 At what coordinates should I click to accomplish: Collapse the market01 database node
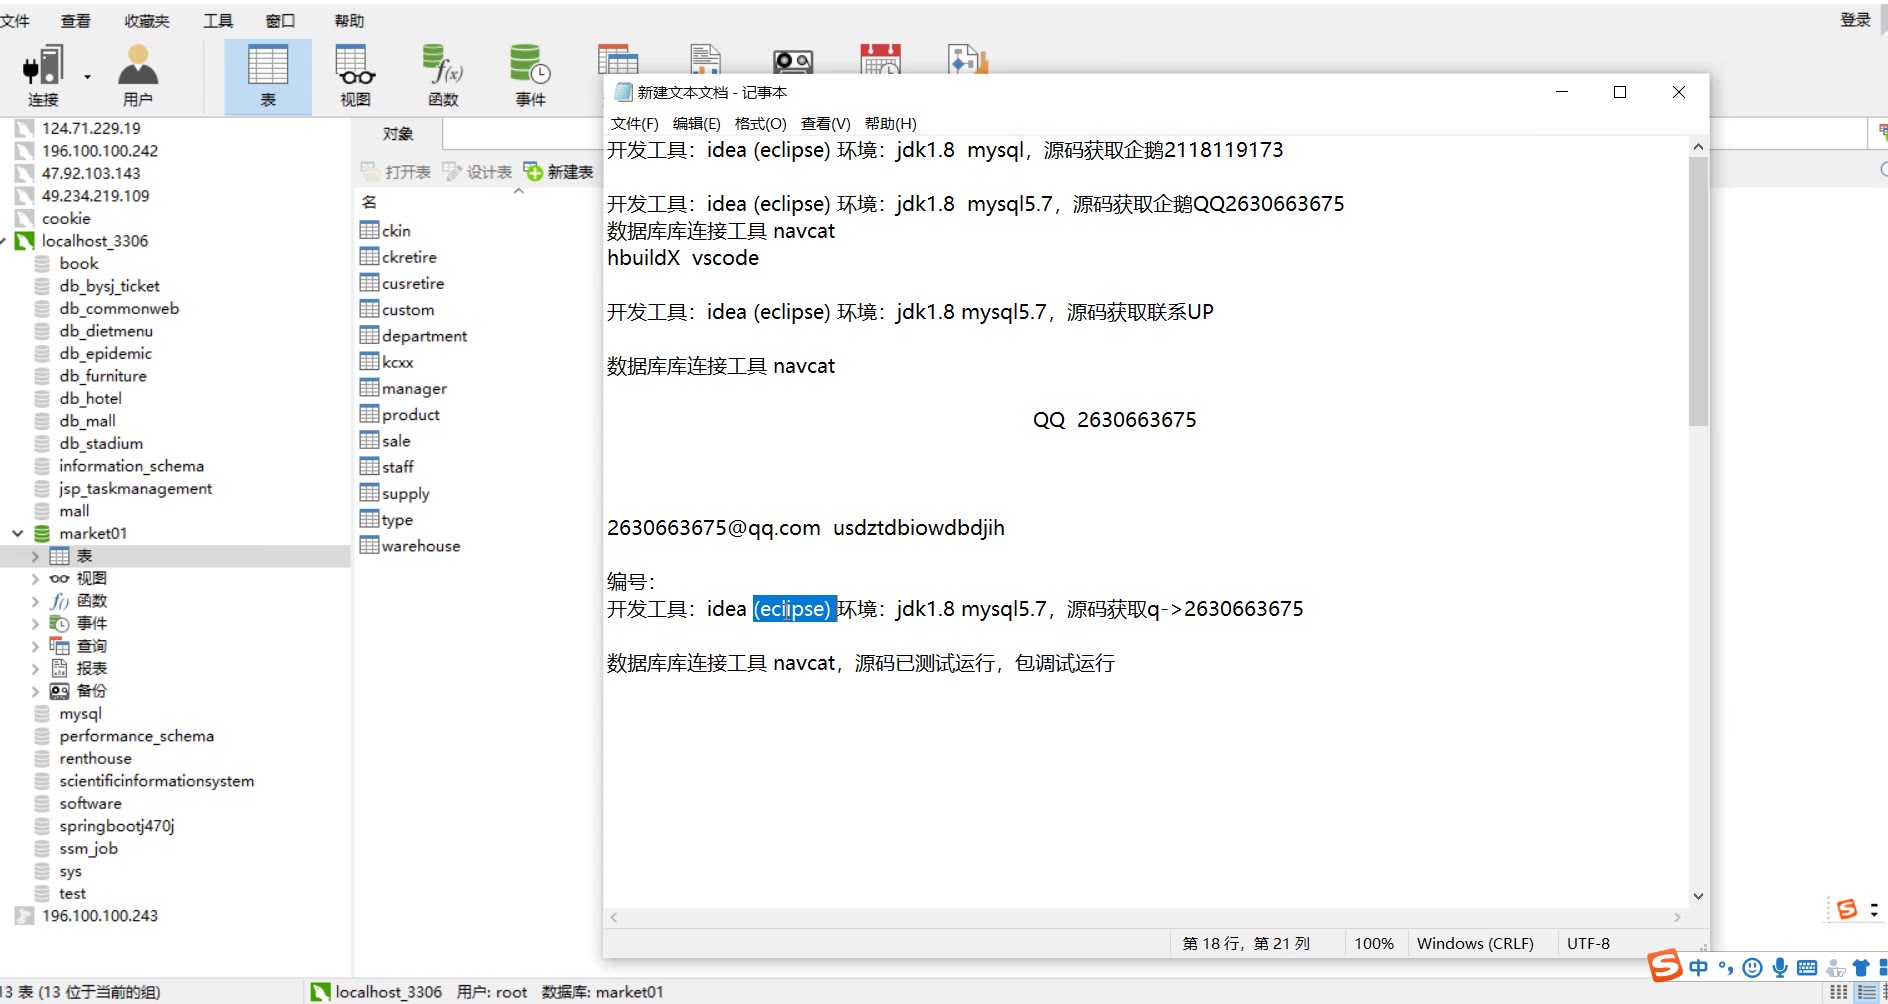[x=17, y=533]
